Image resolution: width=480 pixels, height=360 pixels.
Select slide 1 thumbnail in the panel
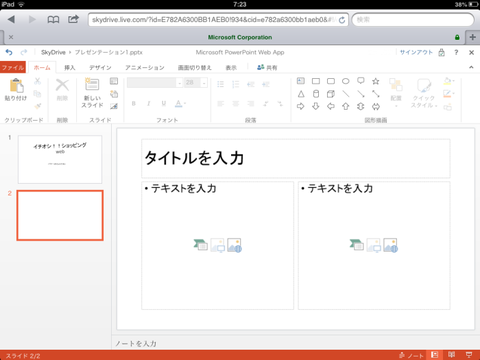[60, 159]
